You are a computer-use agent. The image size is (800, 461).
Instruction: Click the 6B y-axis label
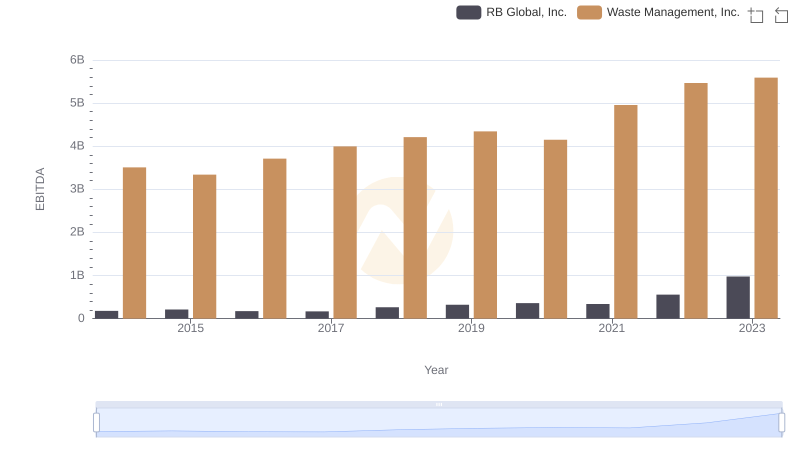[x=77, y=60]
